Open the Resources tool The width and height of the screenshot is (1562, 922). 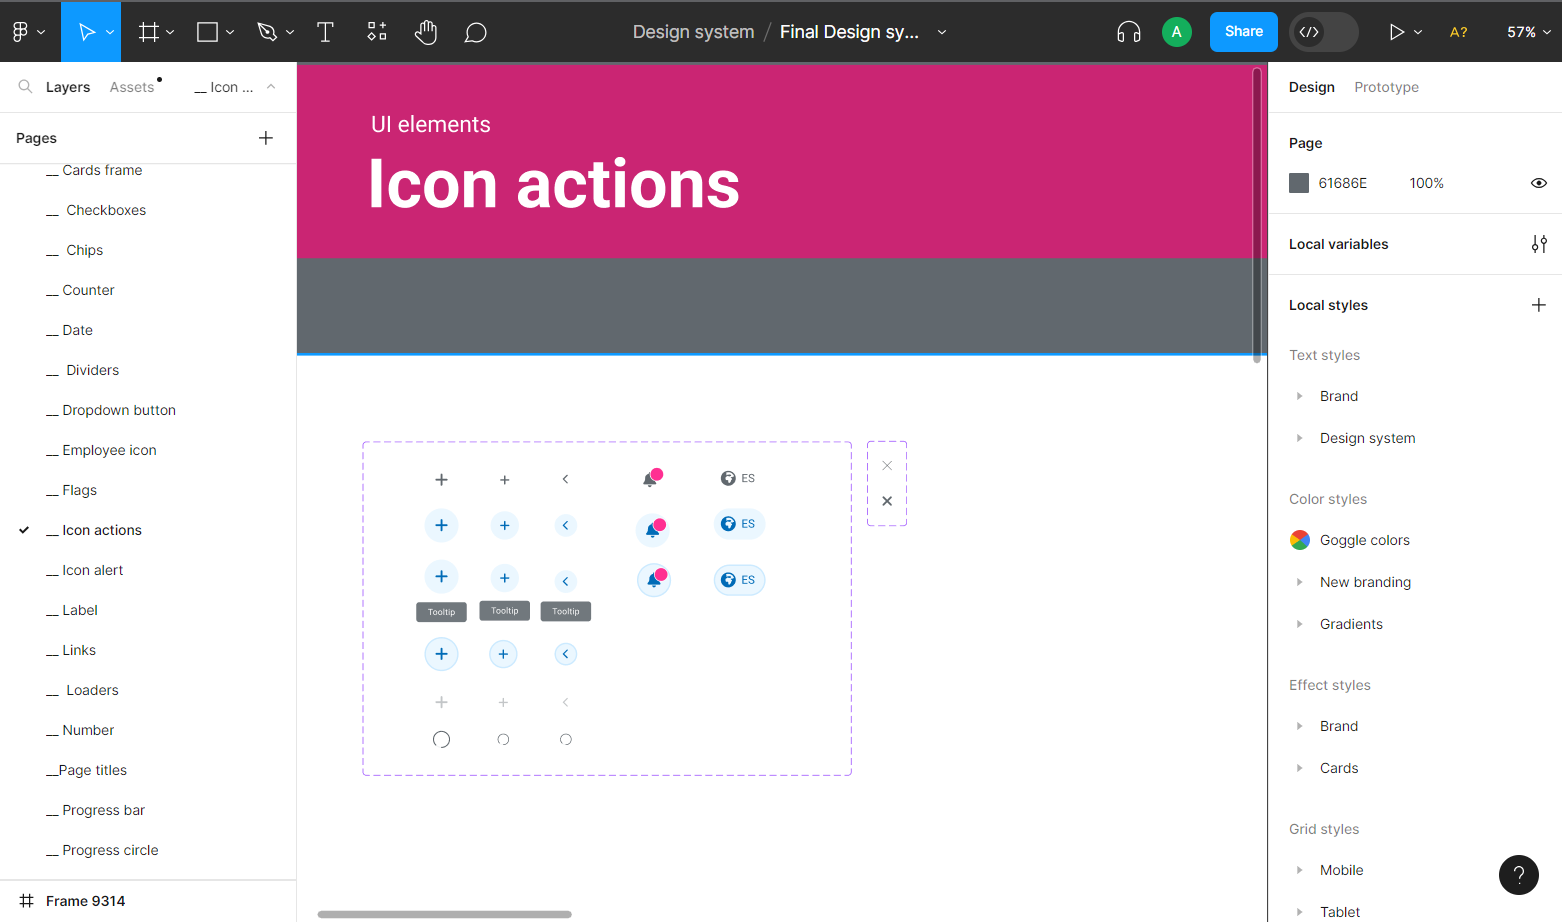point(376,32)
